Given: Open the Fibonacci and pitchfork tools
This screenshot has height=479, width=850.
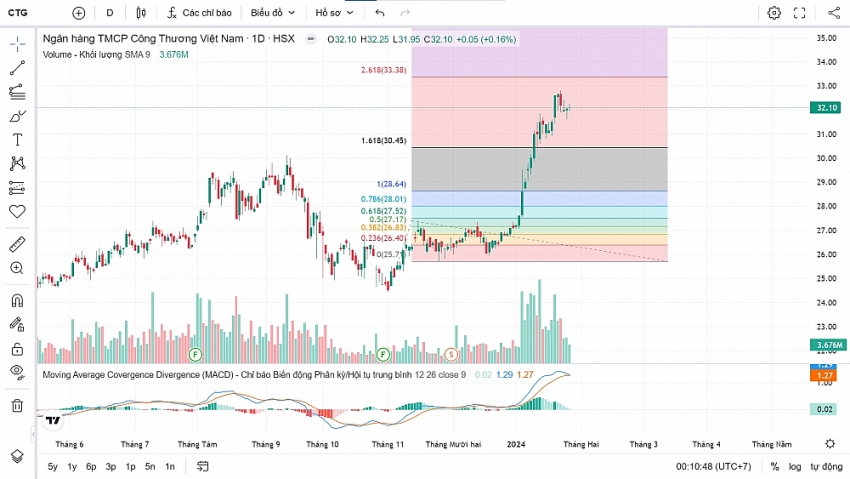Looking at the screenshot, I should (17, 92).
